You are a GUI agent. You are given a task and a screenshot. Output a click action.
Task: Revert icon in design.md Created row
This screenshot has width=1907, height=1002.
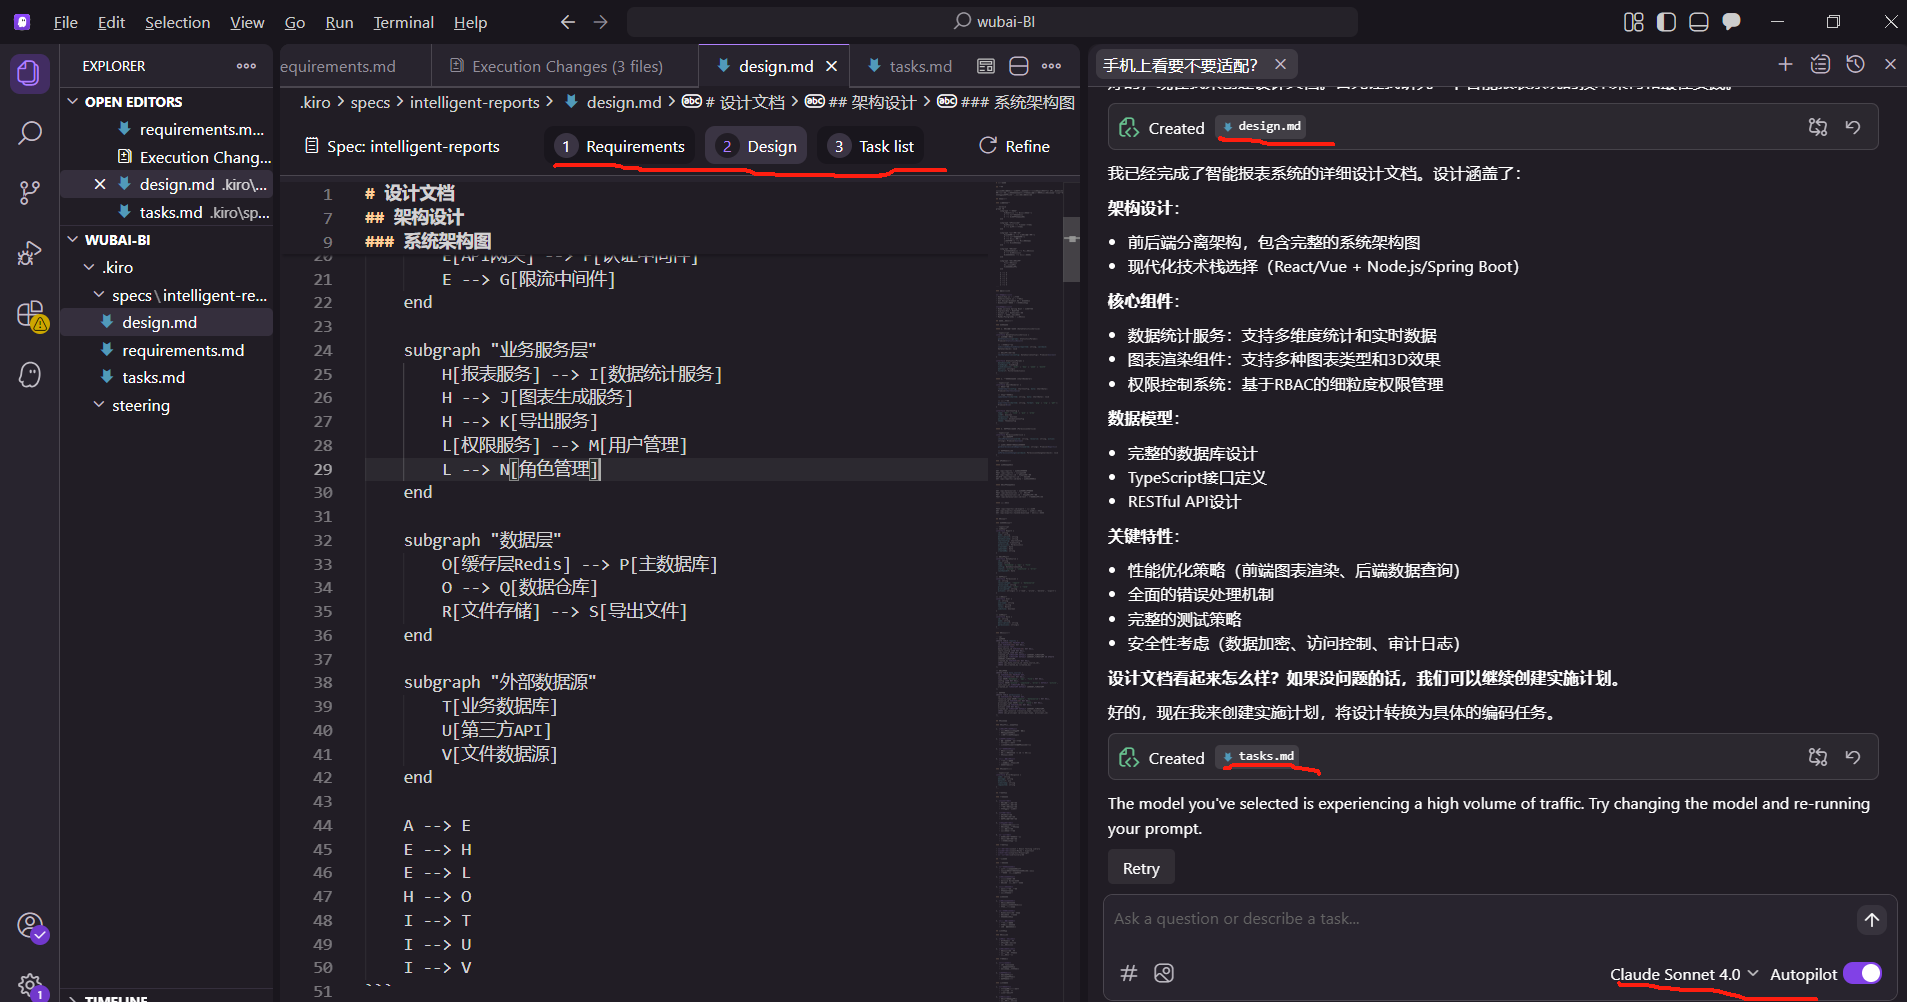(1853, 127)
